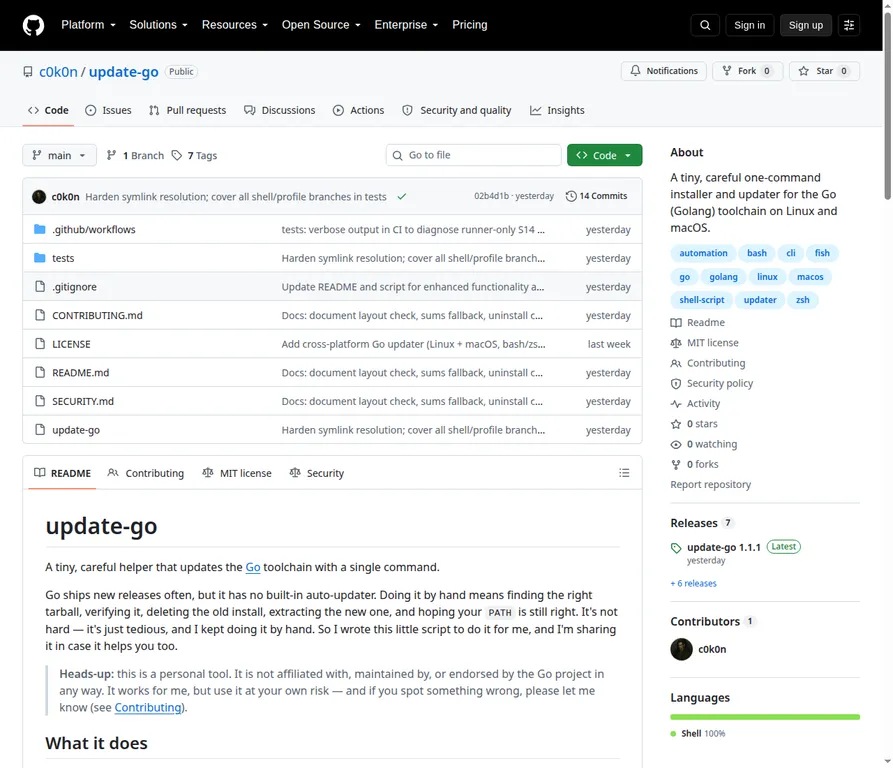Star the update-go repository
Viewport: 893px width, 768px height.
(824, 71)
